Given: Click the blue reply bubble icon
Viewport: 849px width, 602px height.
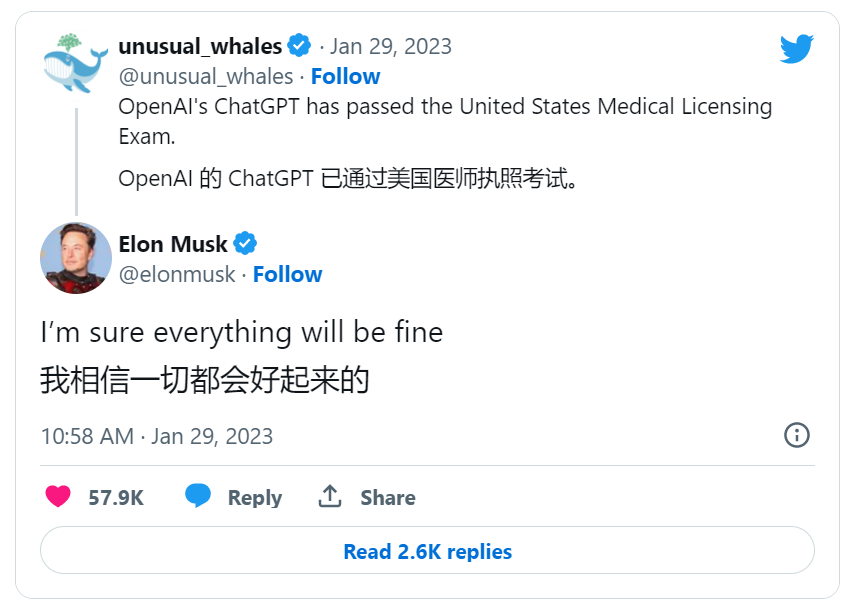Looking at the screenshot, I should click(198, 497).
